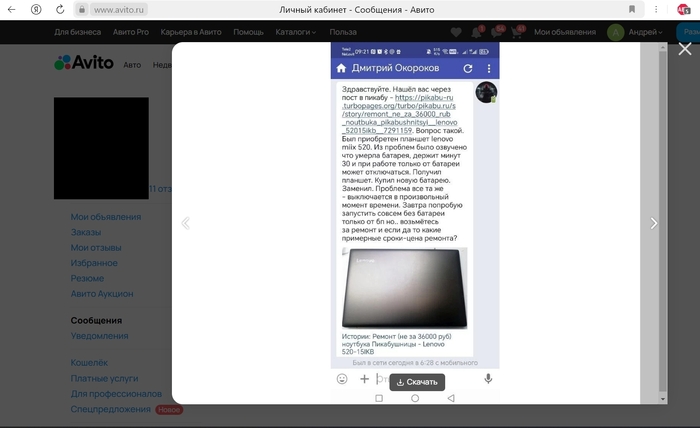Open messages with the chat bubble icon
This screenshot has height=428, width=700.
point(496,32)
